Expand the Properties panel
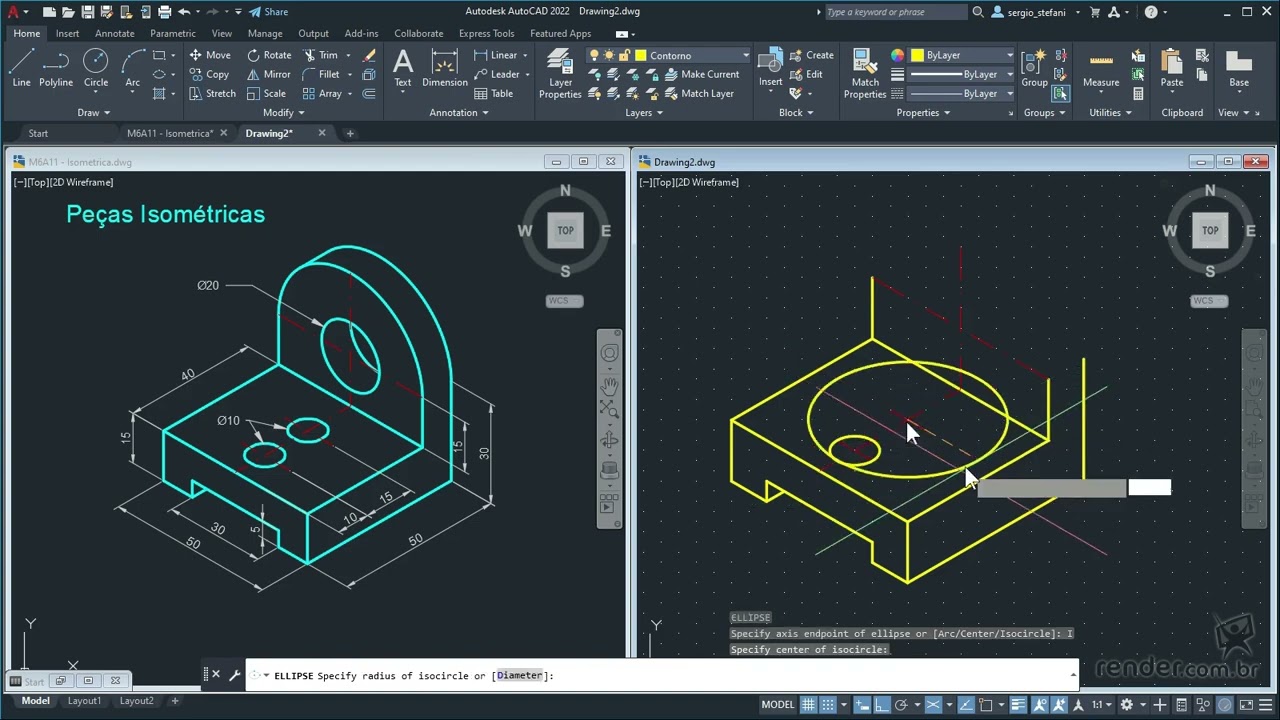This screenshot has height=720, width=1280. [x=923, y=112]
